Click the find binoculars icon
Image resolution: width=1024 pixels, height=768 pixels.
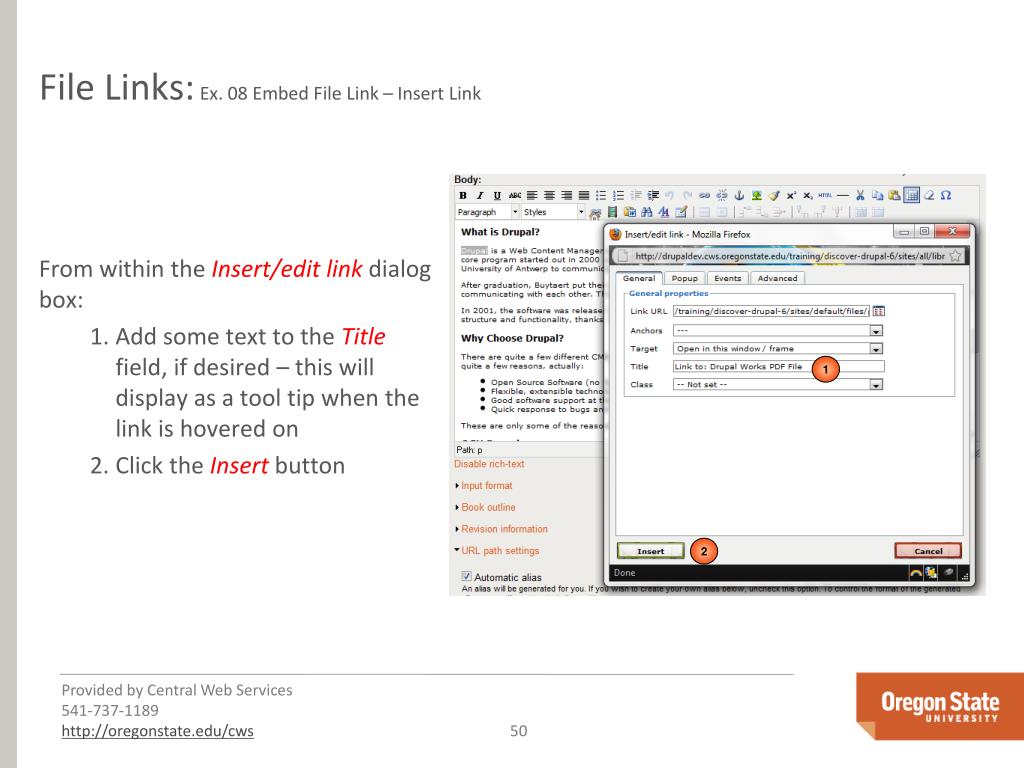tap(647, 212)
